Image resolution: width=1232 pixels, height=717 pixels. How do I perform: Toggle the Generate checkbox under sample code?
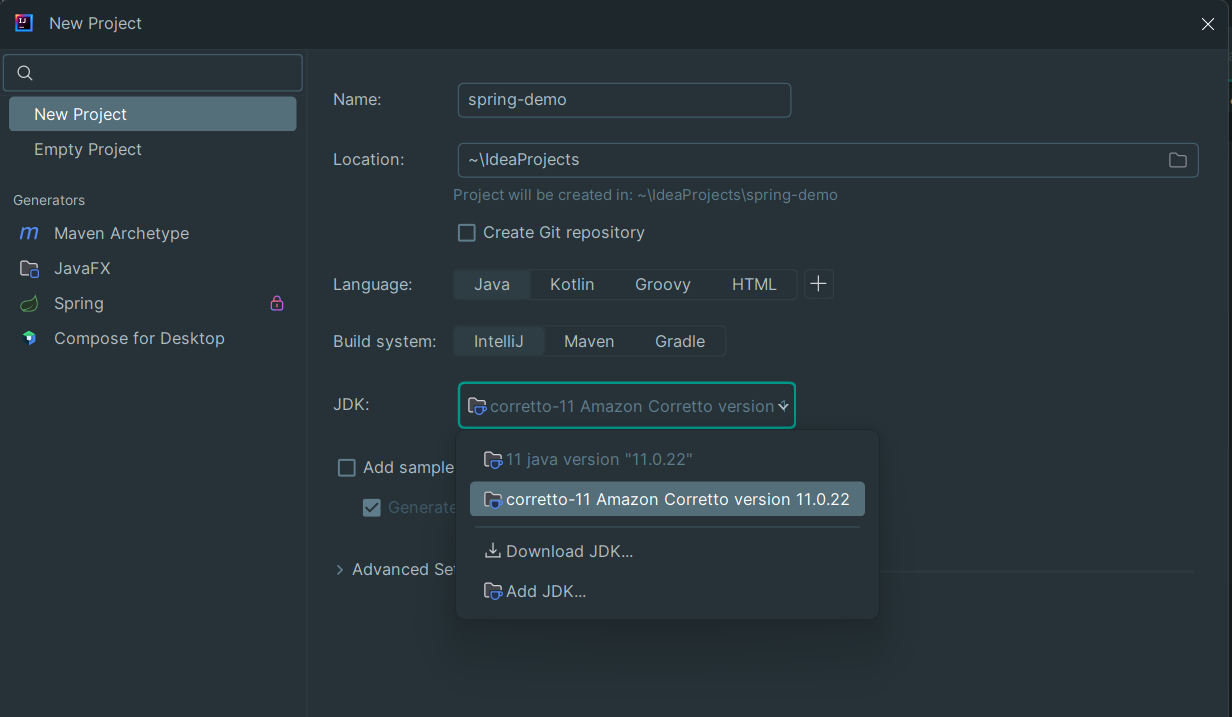coord(372,507)
